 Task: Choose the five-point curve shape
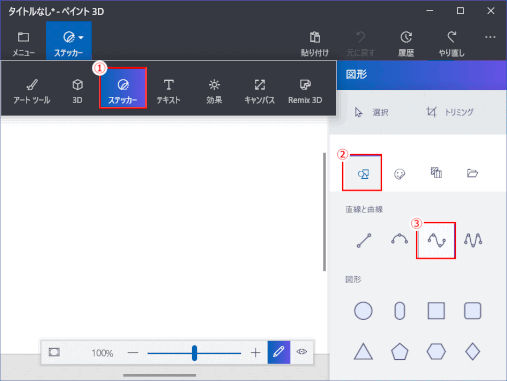click(473, 240)
